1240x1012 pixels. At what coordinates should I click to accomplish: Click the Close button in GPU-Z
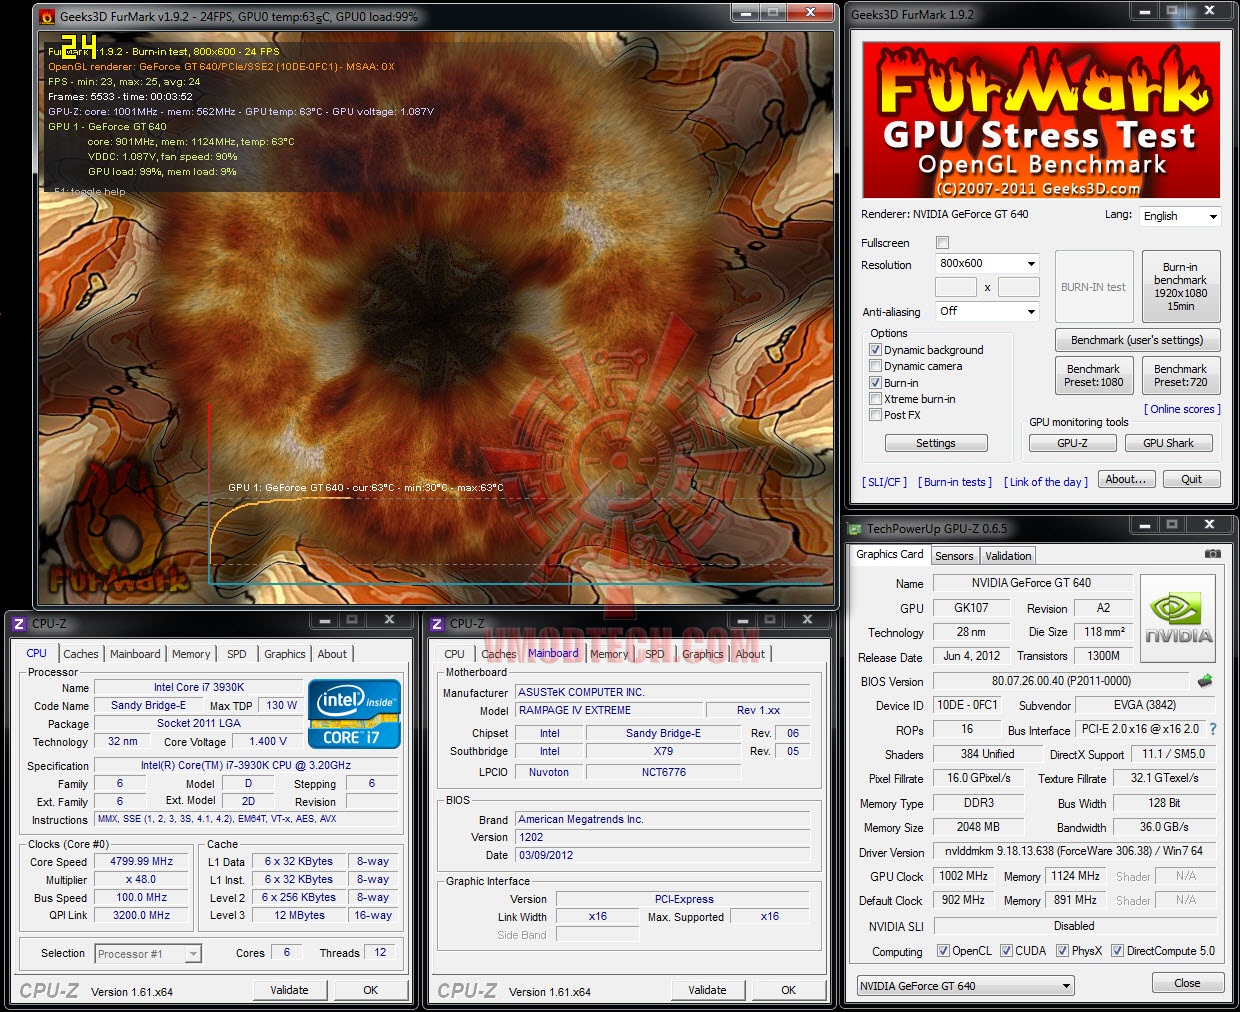(x=1187, y=983)
